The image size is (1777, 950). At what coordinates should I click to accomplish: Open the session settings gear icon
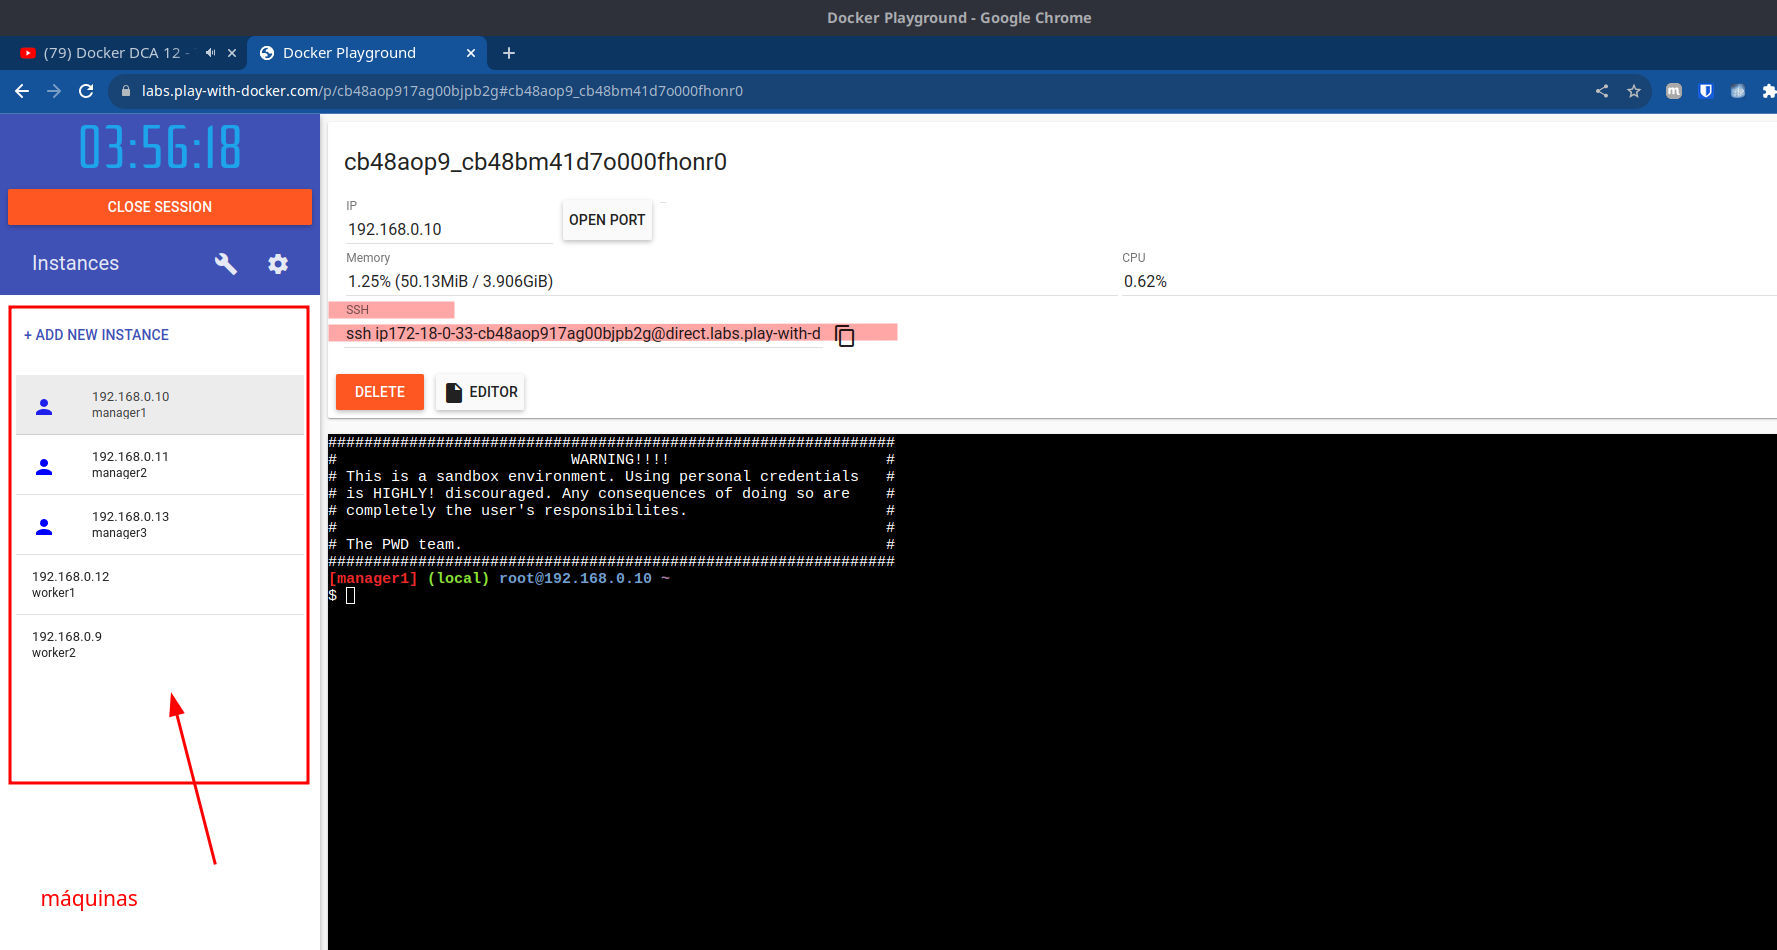click(278, 263)
